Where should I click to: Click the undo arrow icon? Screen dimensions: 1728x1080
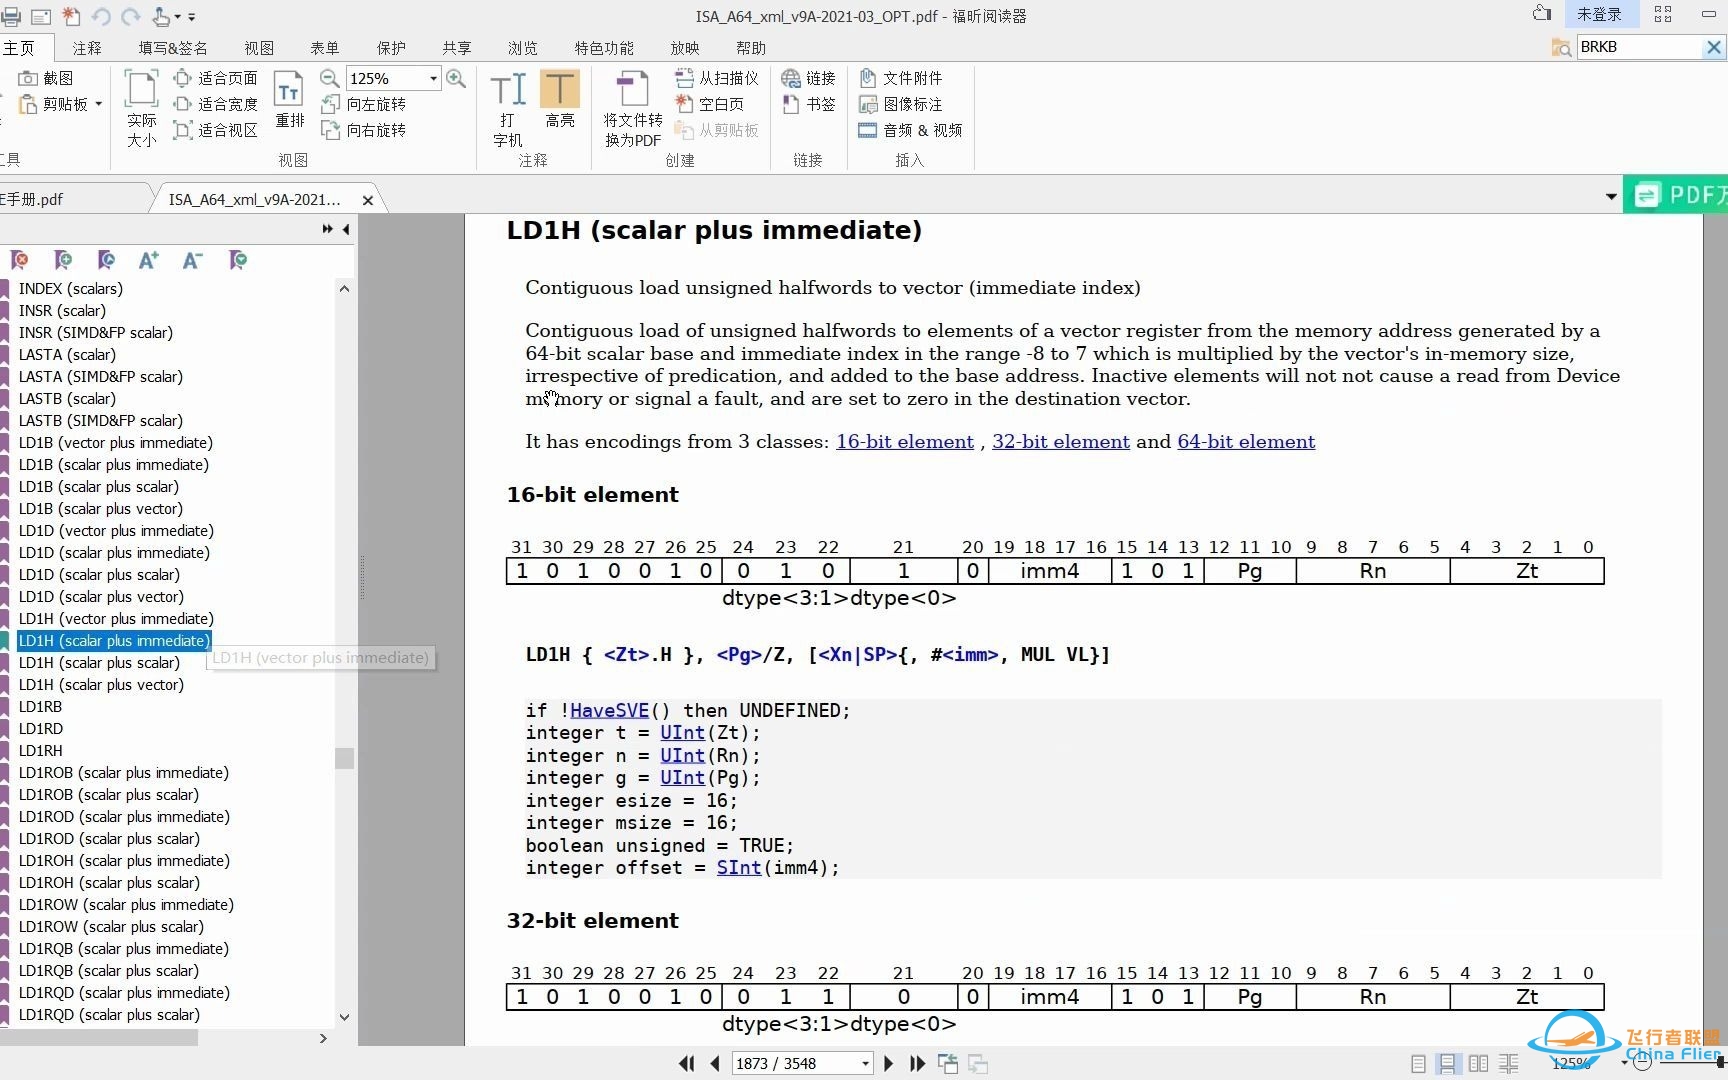(x=100, y=16)
